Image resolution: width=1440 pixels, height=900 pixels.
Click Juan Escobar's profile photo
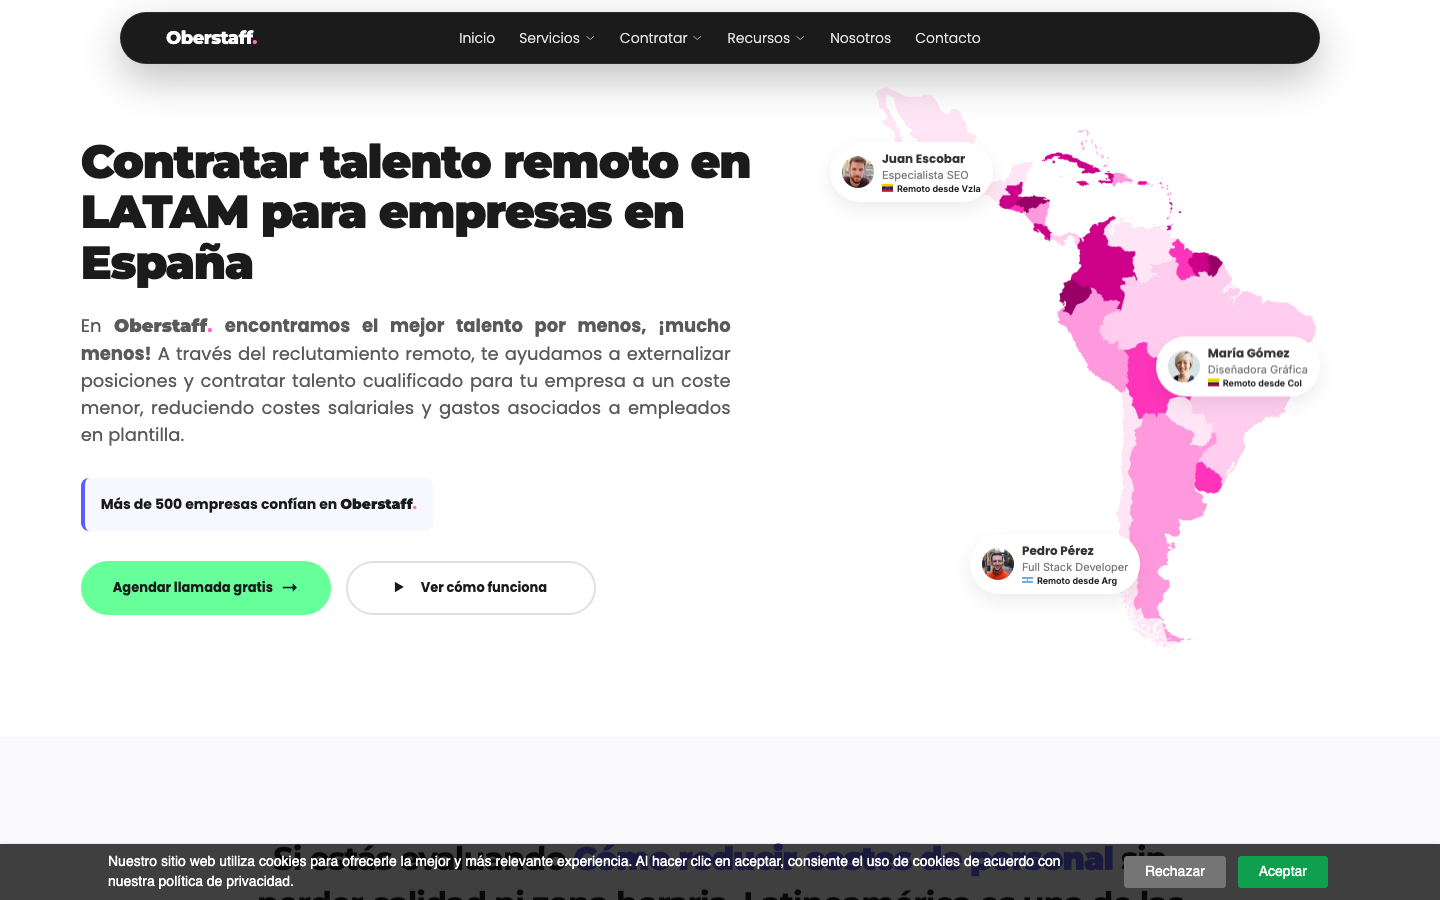click(x=858, y=172)
